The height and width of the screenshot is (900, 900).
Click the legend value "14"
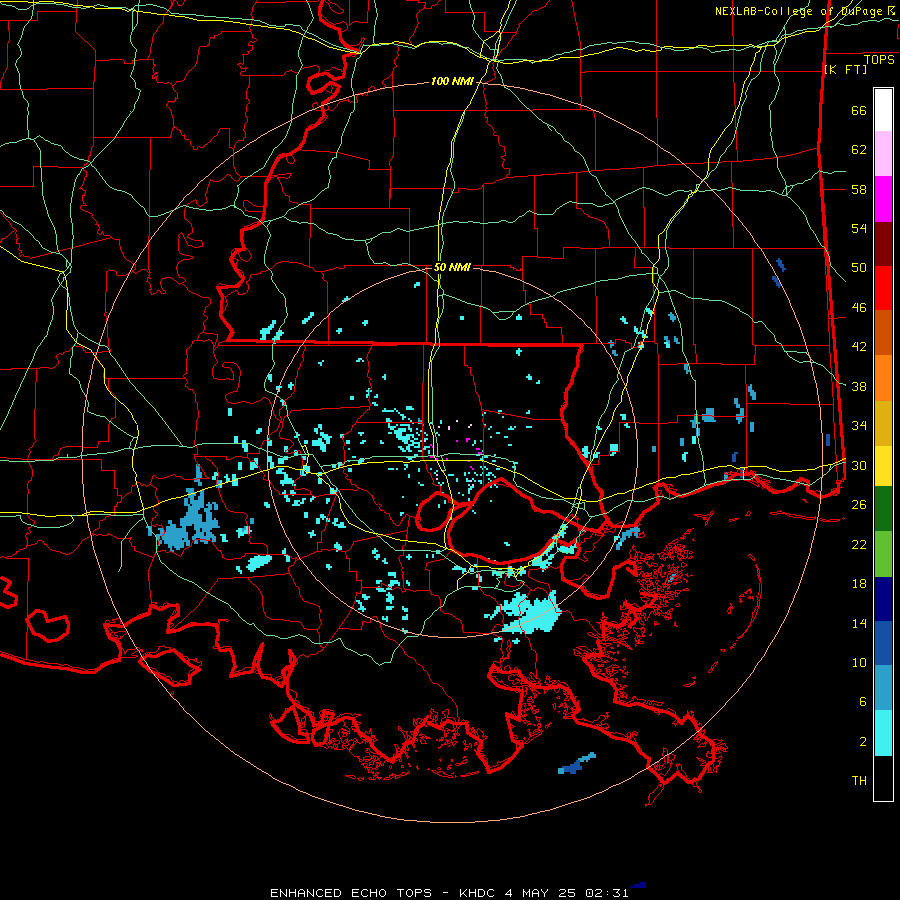point(859,623)
